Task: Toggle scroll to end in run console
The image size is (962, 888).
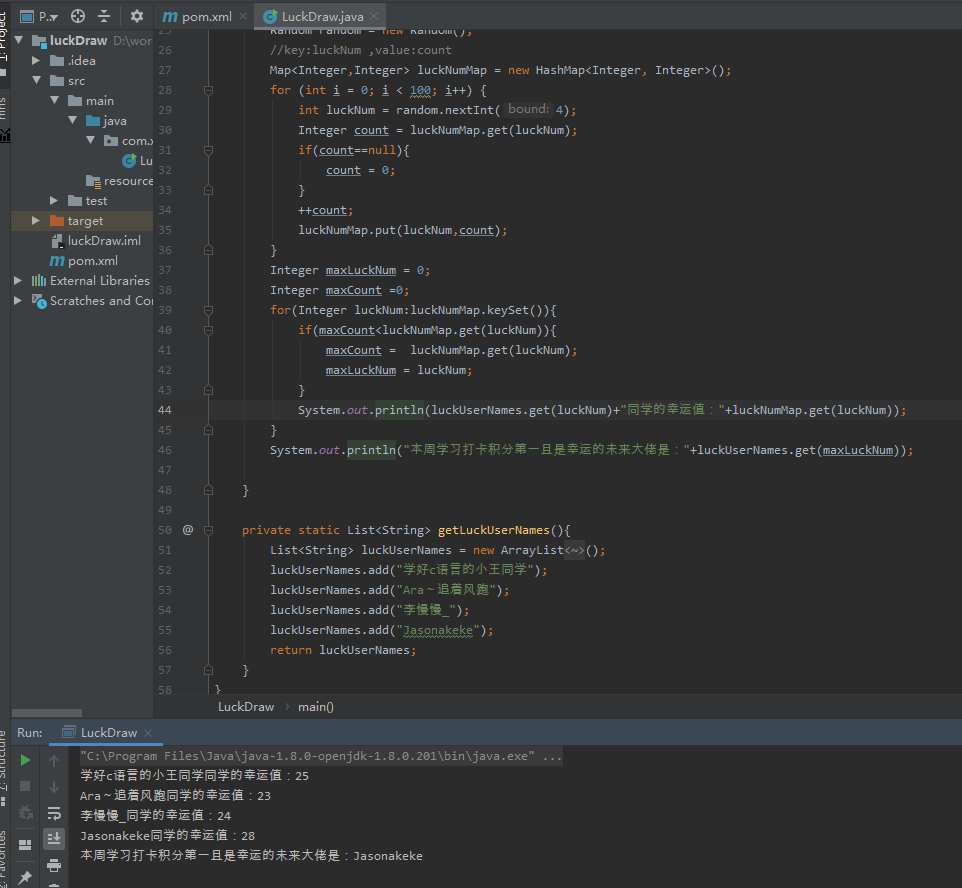Action: (x=54, y=838)
